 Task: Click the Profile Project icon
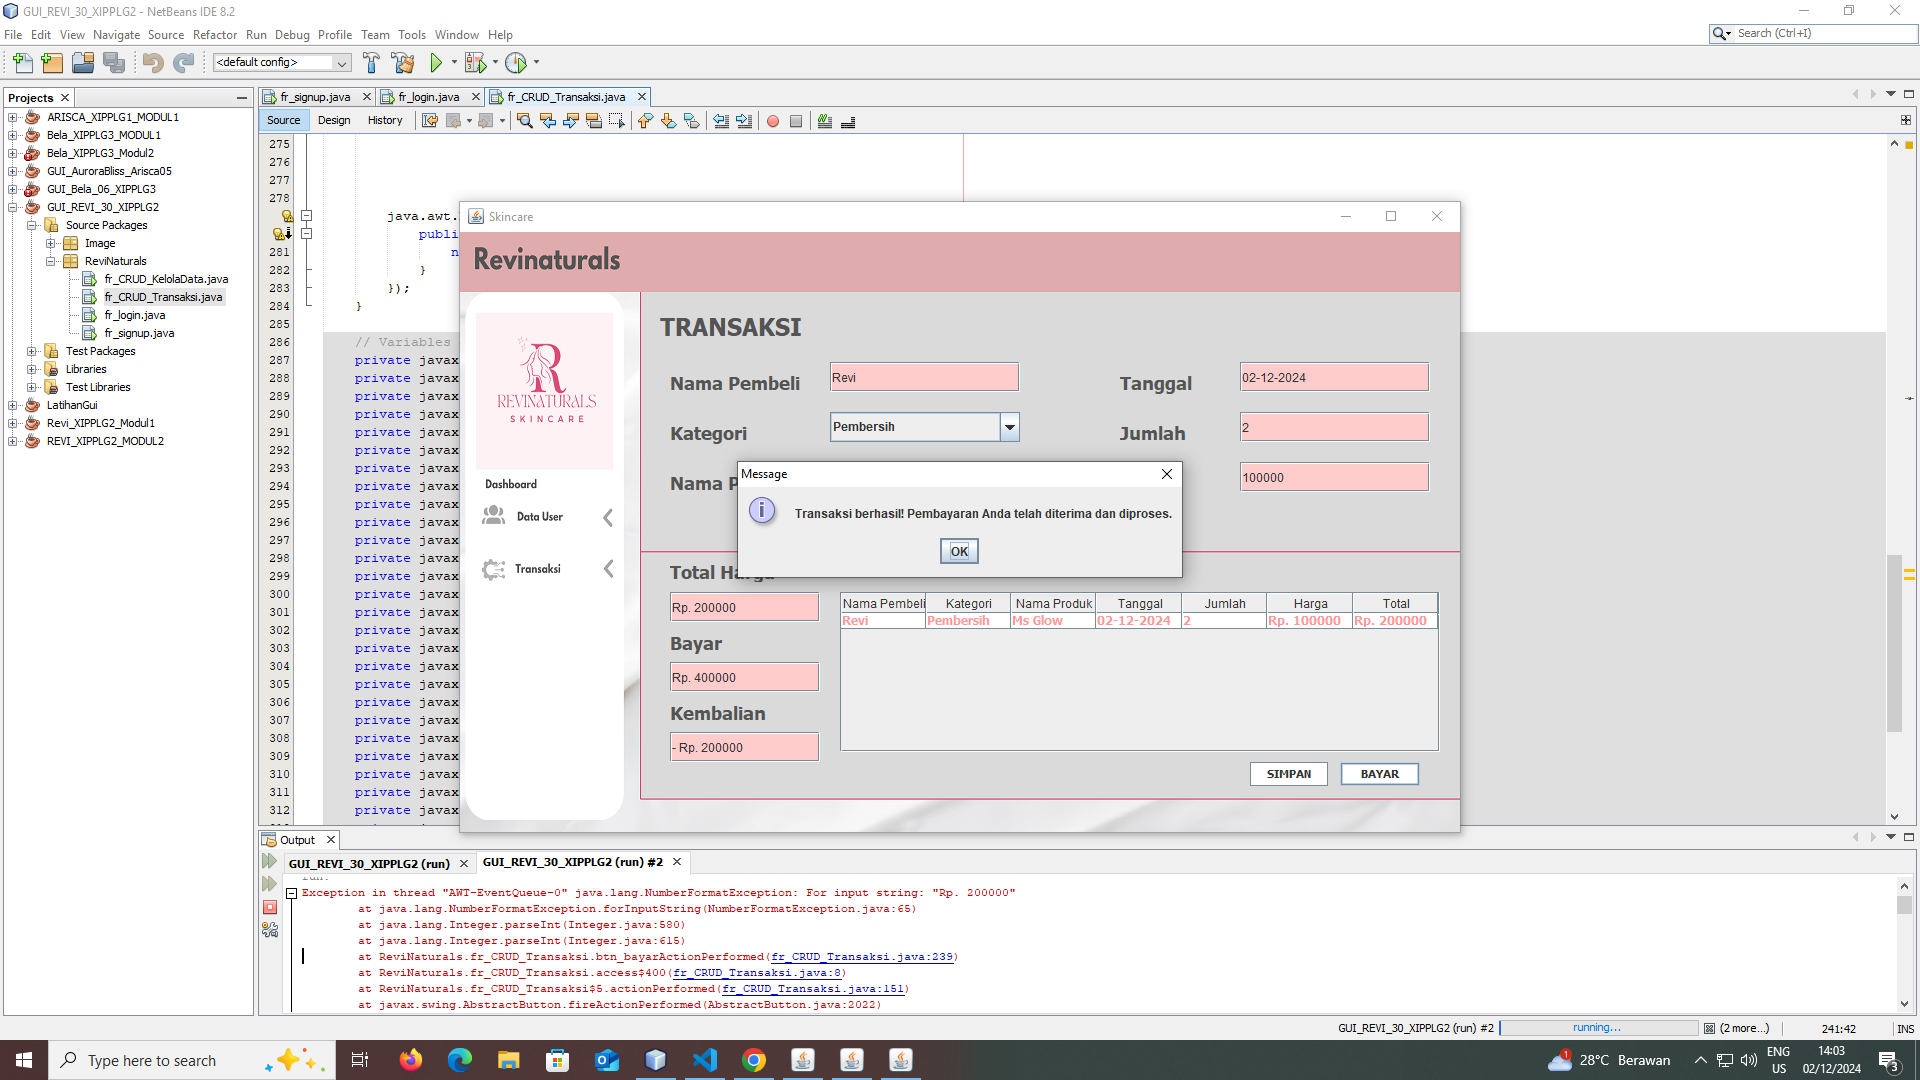[516, 63]
